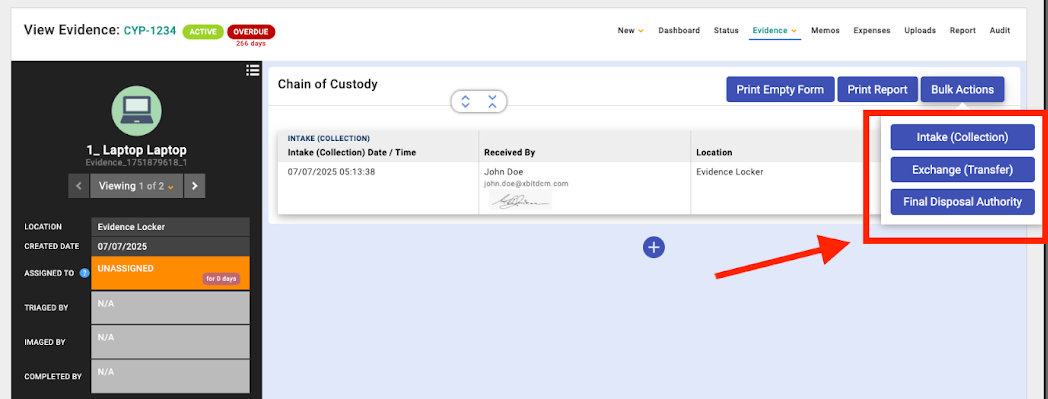This screenshot has height=399, width=1048.
Task: Click the 1_ Laptop Laptop evidence title
Action: click(x=136, y=150)
